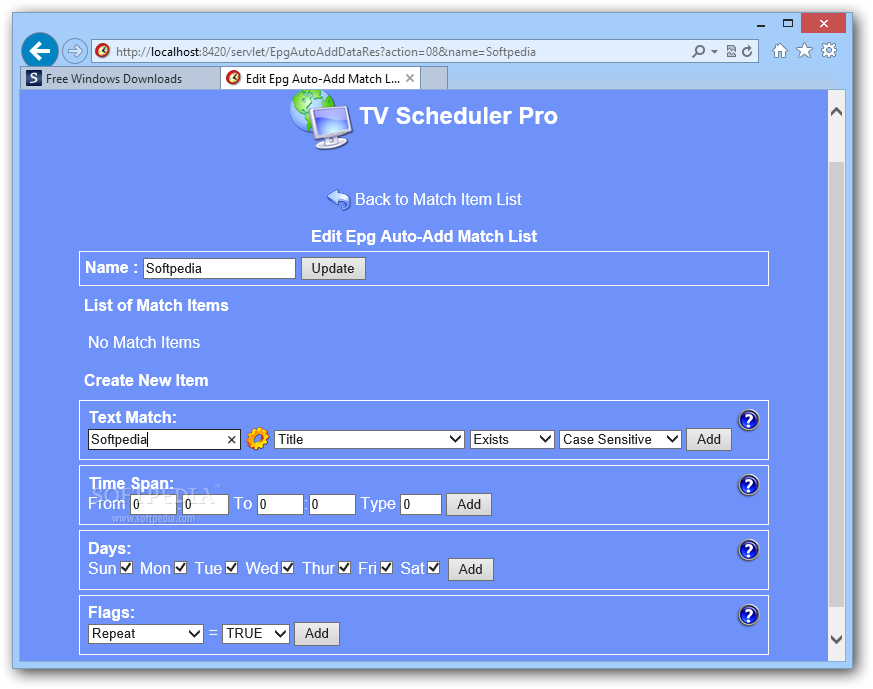Click the orange gear icon beside Text Match
The height and width of the screenshot is (689, 873).
257,439
